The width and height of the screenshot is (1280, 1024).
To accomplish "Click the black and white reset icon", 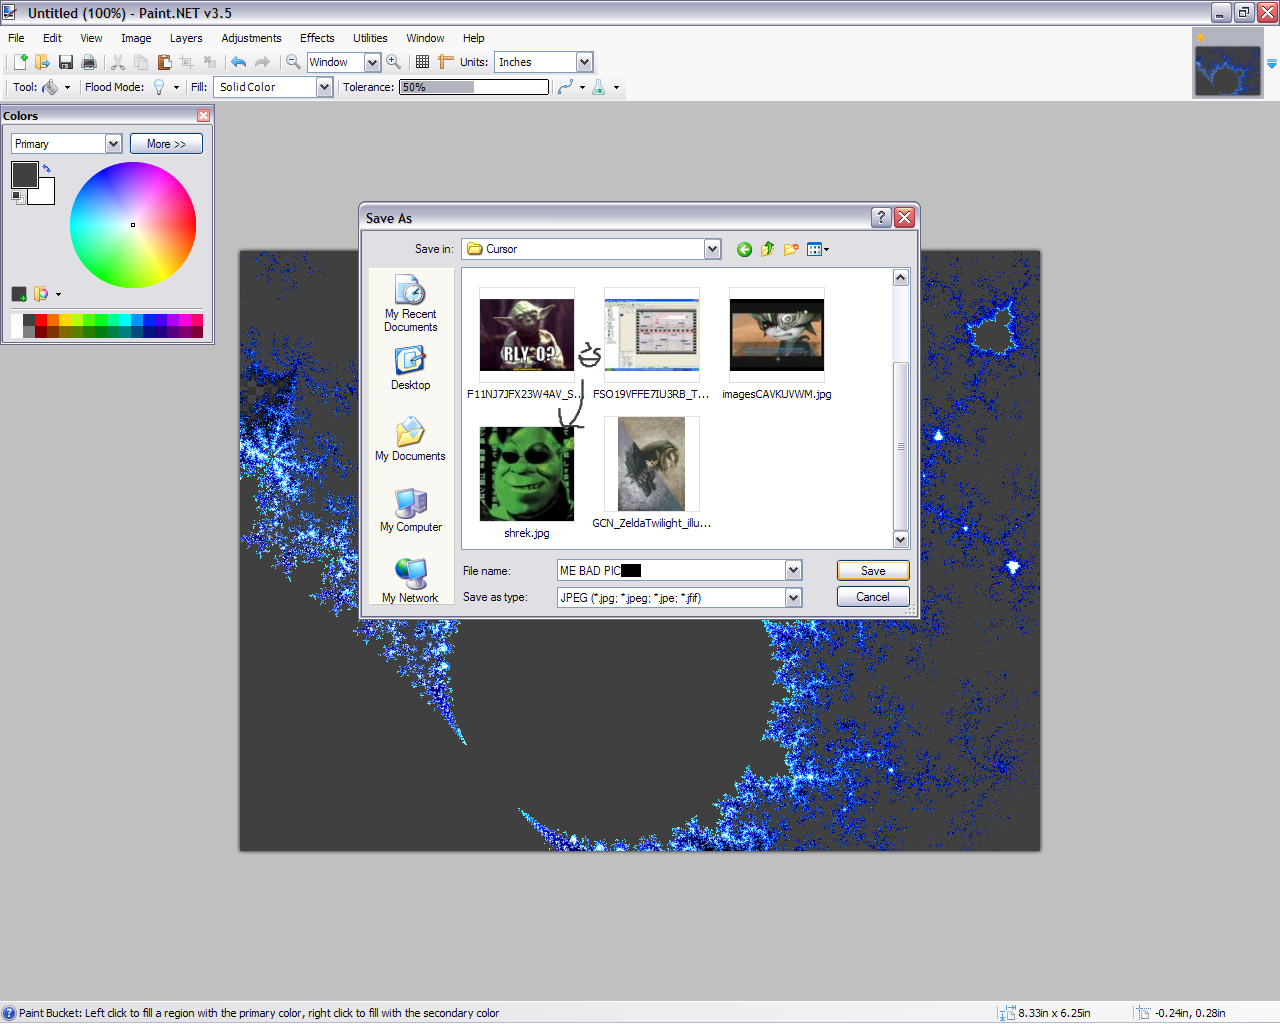I will (x=17, y=197).
